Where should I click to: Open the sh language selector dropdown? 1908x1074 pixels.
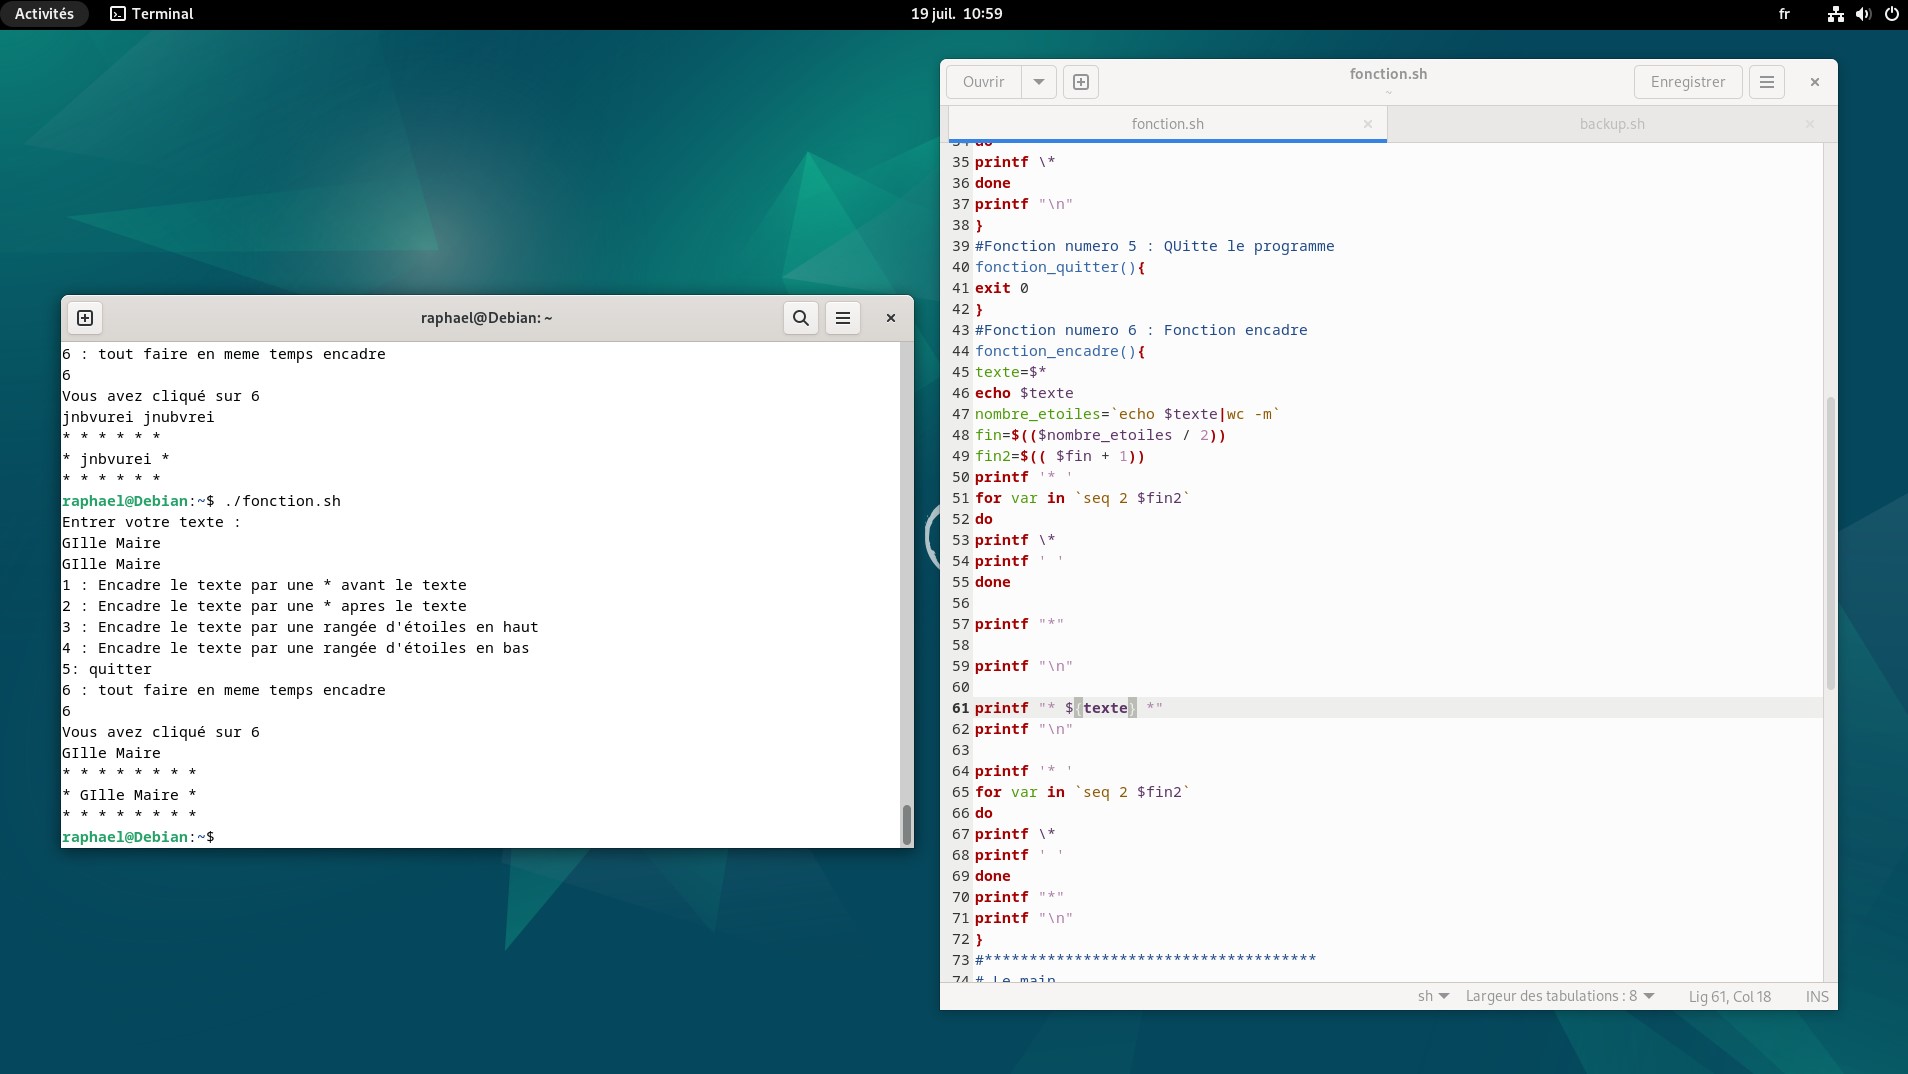click(x=1433, y=996)
